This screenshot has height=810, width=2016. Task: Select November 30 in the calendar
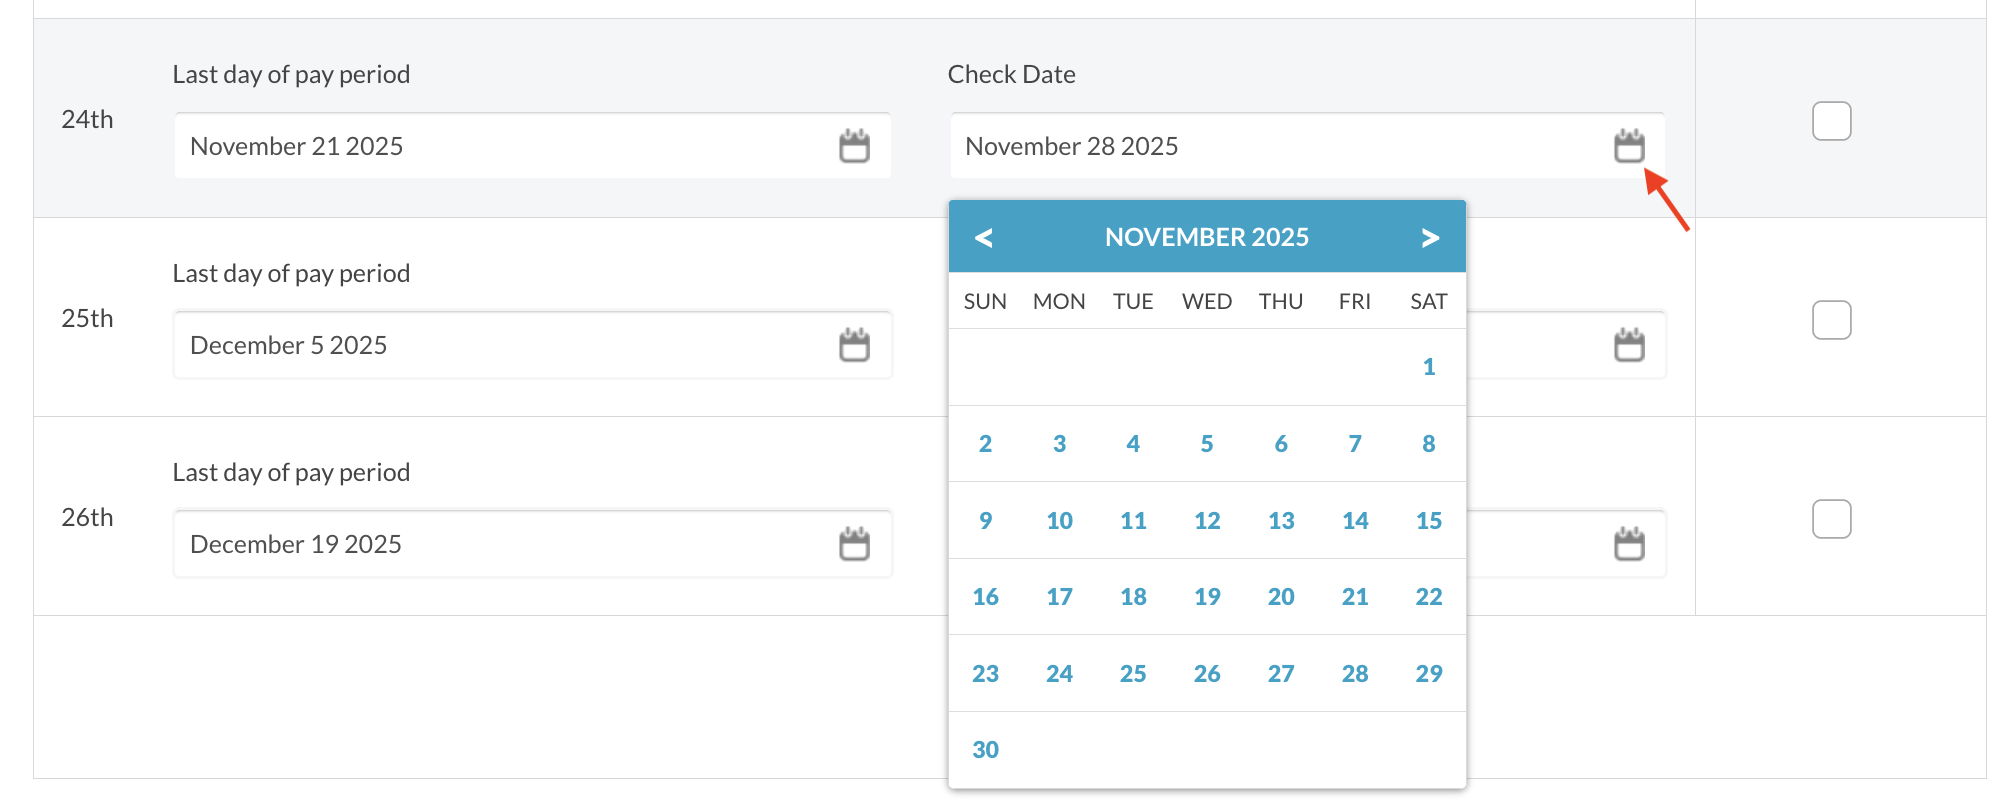pos(985,750)
